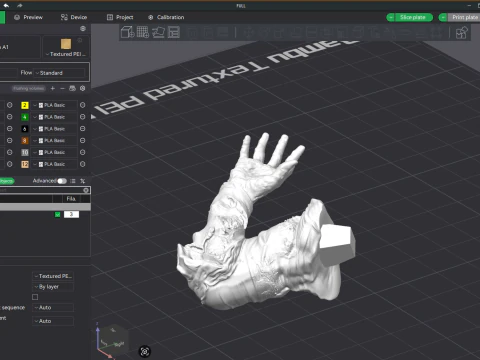Tick the empty checkbox below By layer
The image size is (480, 360).
pyautogui.click(x=35, y=297)
